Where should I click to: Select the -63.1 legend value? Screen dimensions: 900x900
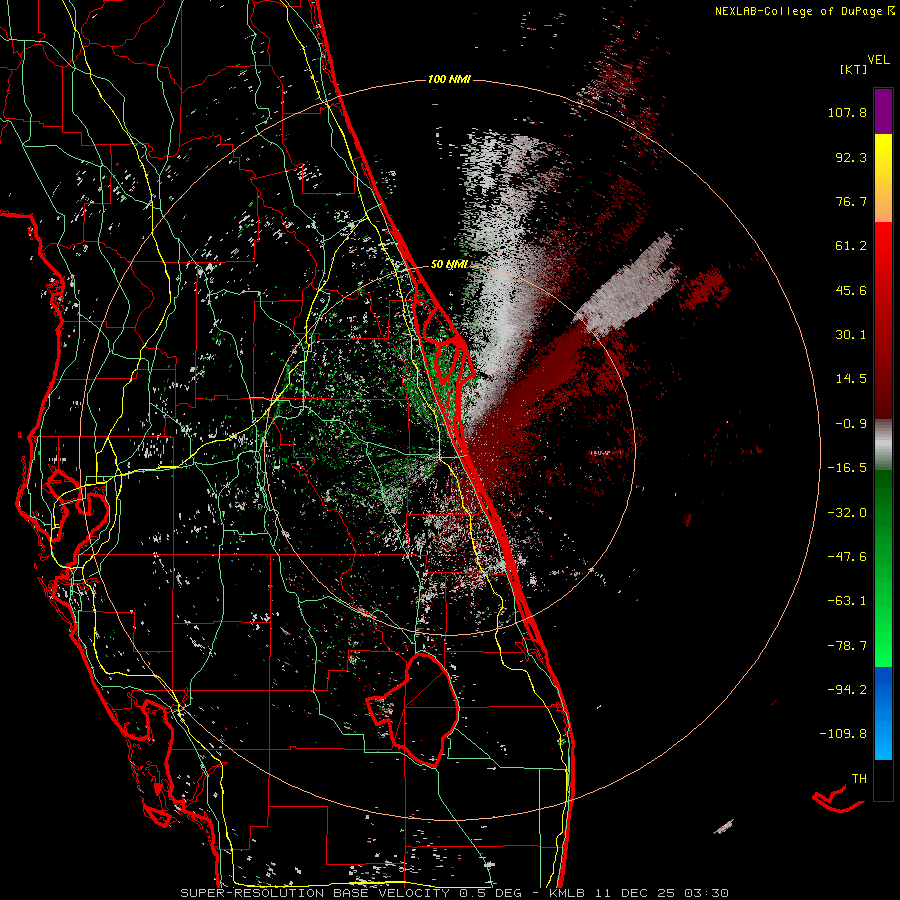tap(847, 601)
